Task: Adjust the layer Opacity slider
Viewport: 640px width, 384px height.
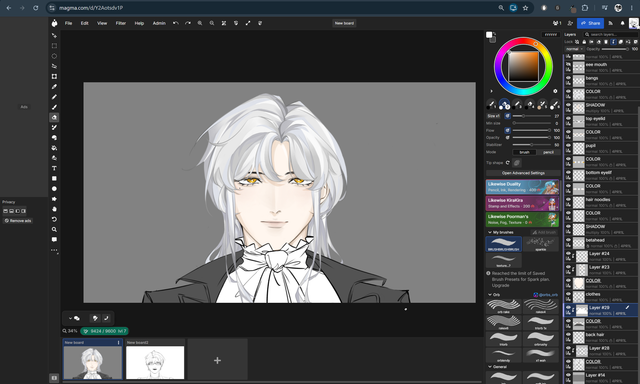Action: tap(616, 49)
